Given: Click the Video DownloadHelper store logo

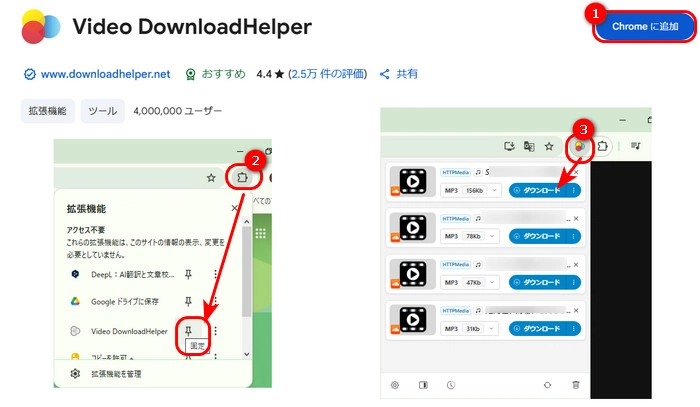Looking at the screenshot, I should click(x=40, y=27).
